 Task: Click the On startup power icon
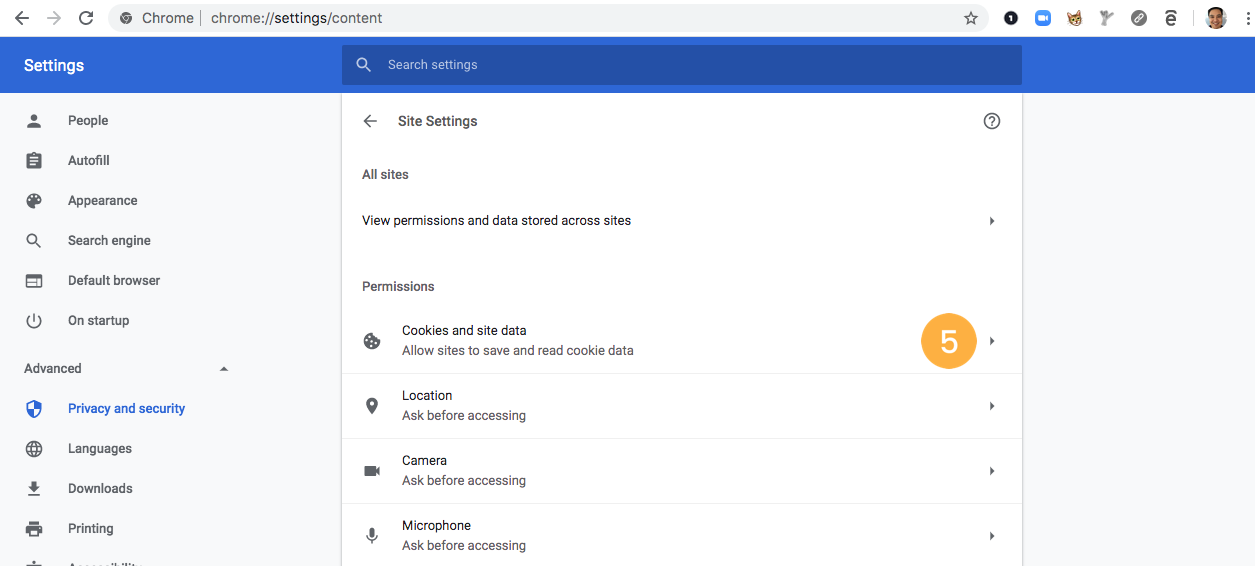click(34, 320)
